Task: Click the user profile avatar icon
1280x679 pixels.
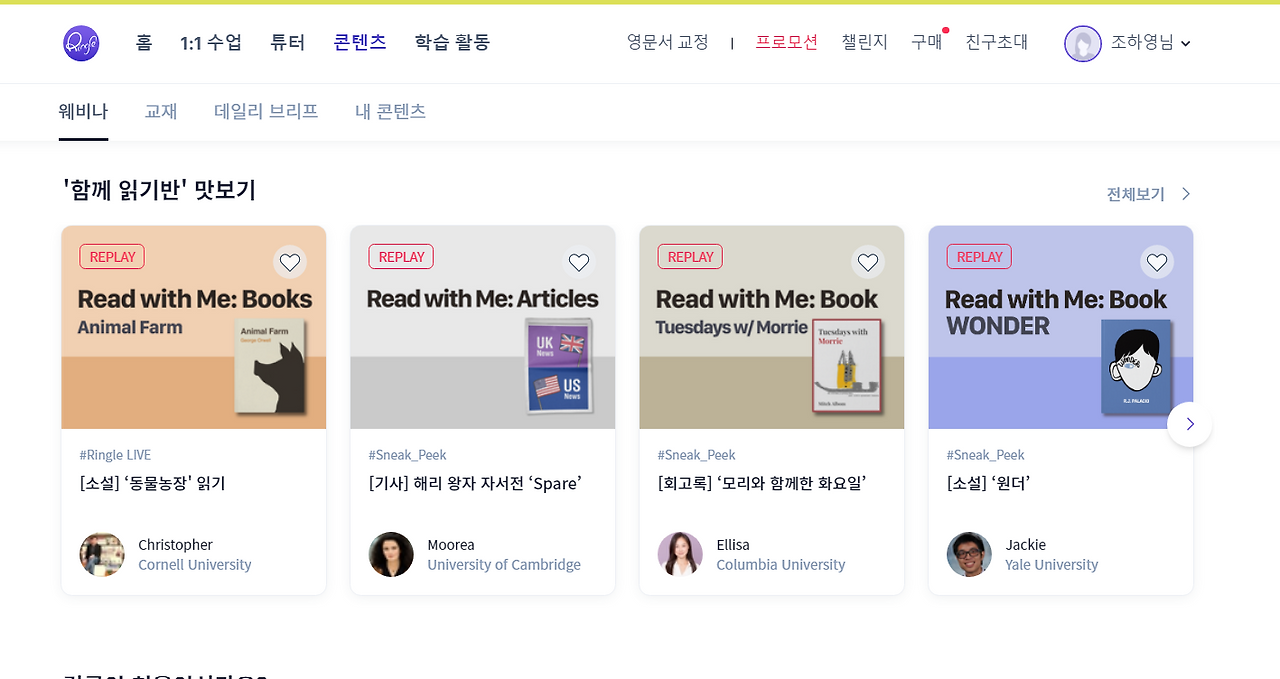Action: click(x=1083, y=43)
